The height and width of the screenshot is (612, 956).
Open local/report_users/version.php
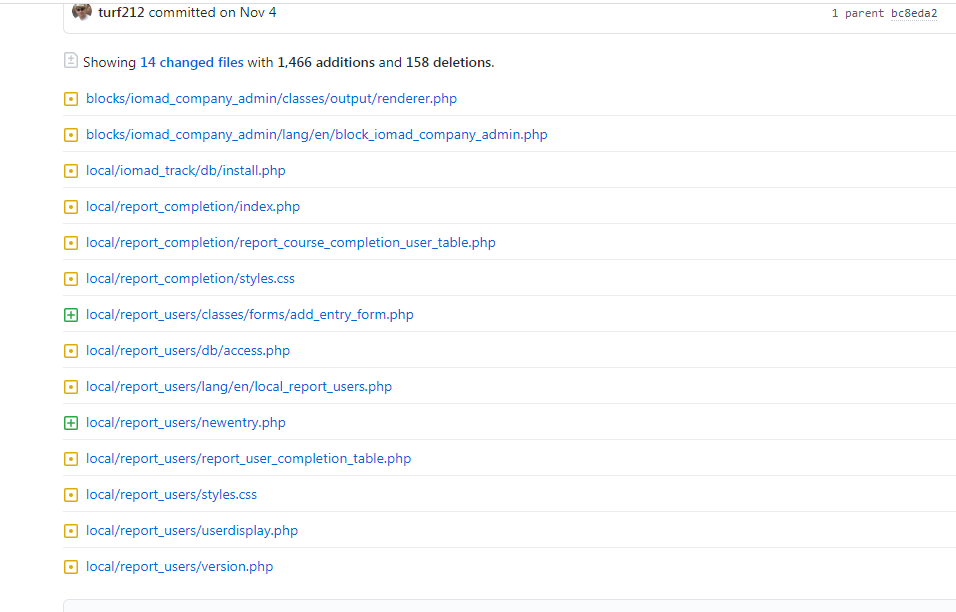pos(179,566)
